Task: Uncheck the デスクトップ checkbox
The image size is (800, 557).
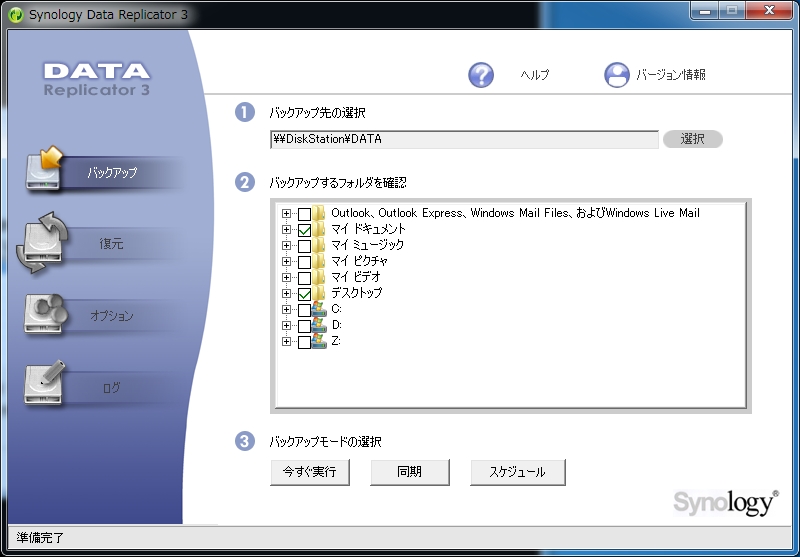Action: pos(304,294)
